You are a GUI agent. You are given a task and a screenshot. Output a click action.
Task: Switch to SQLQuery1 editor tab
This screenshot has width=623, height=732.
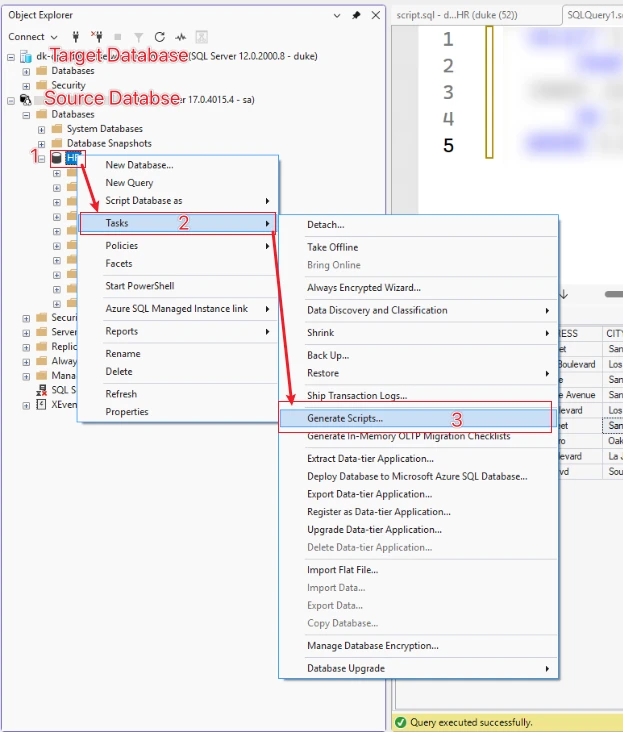tap(593, 15)
